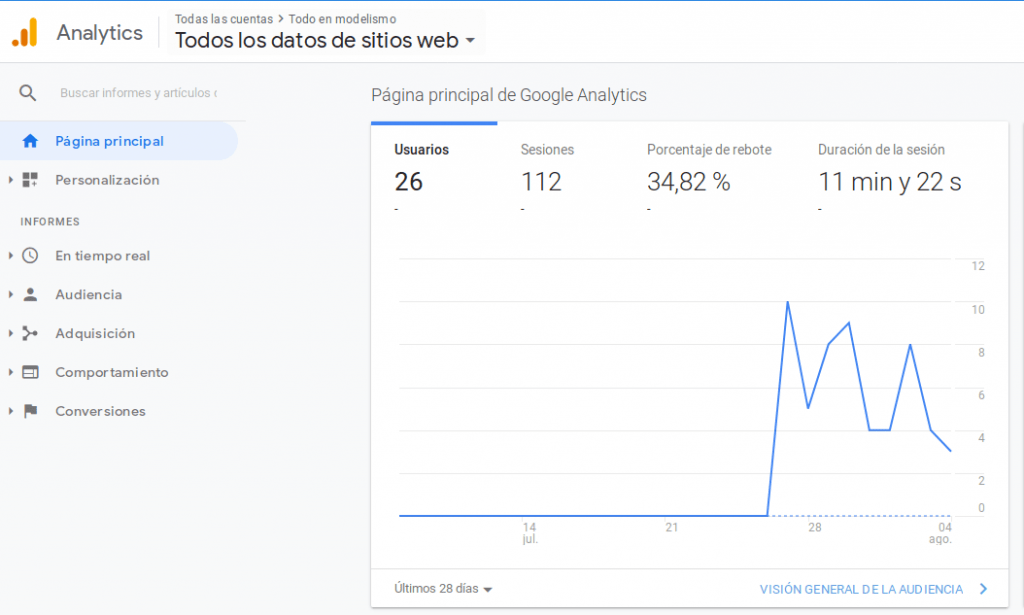Click the Comportamiento window icon
The height and width of the screenshot is (615, 1024).
[x=30, y=372]
